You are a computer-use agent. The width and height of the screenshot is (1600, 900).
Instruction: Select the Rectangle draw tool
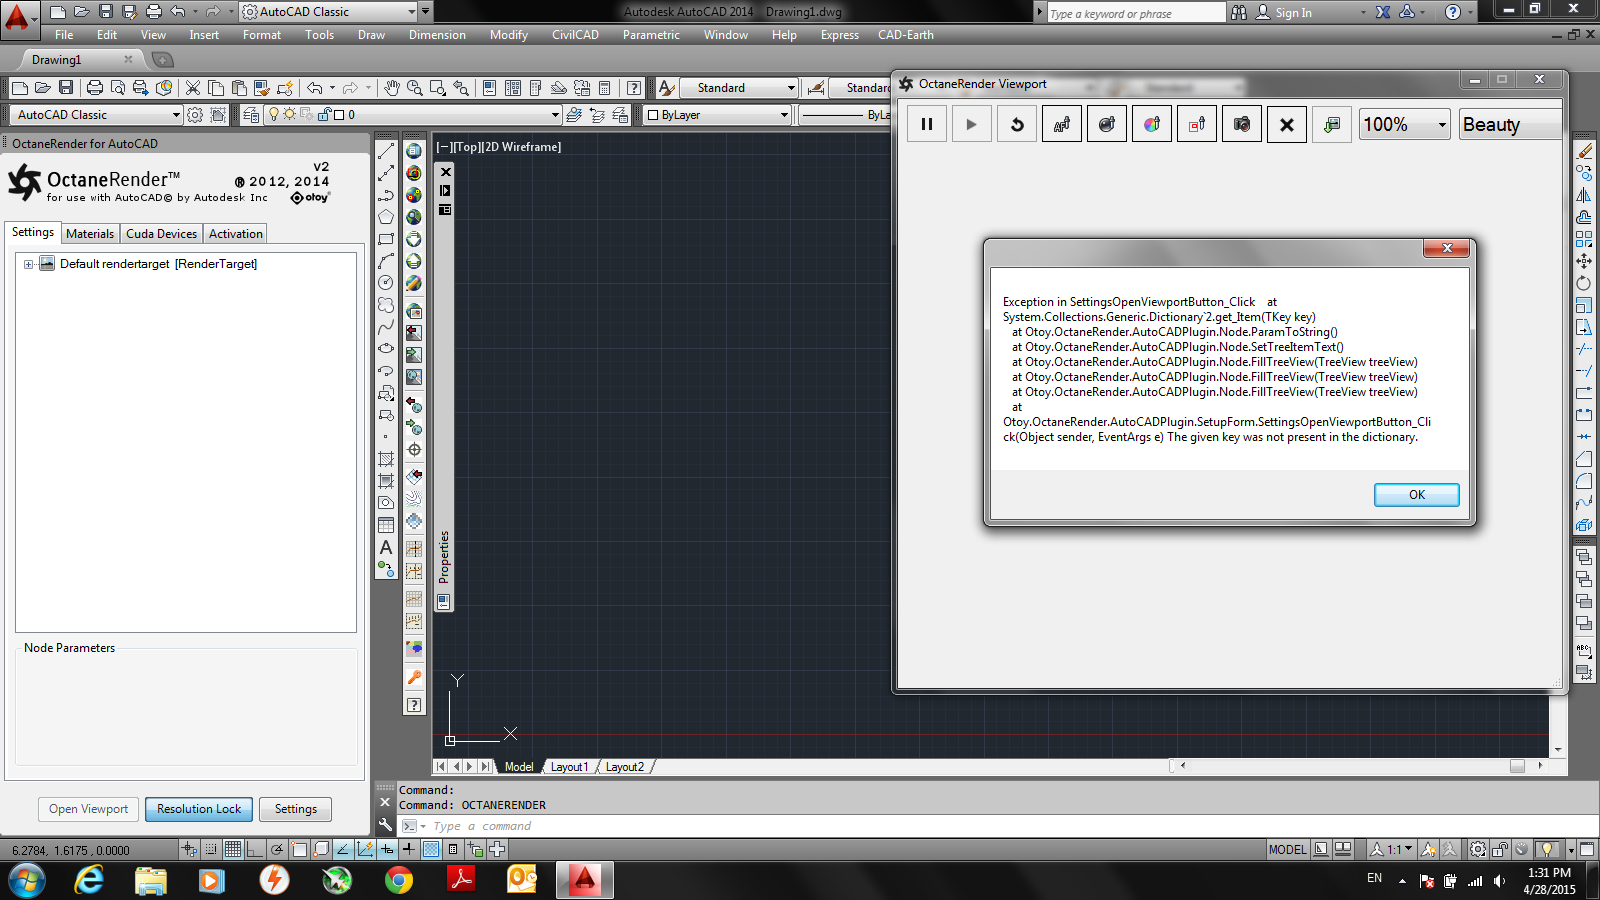point(386,239)
